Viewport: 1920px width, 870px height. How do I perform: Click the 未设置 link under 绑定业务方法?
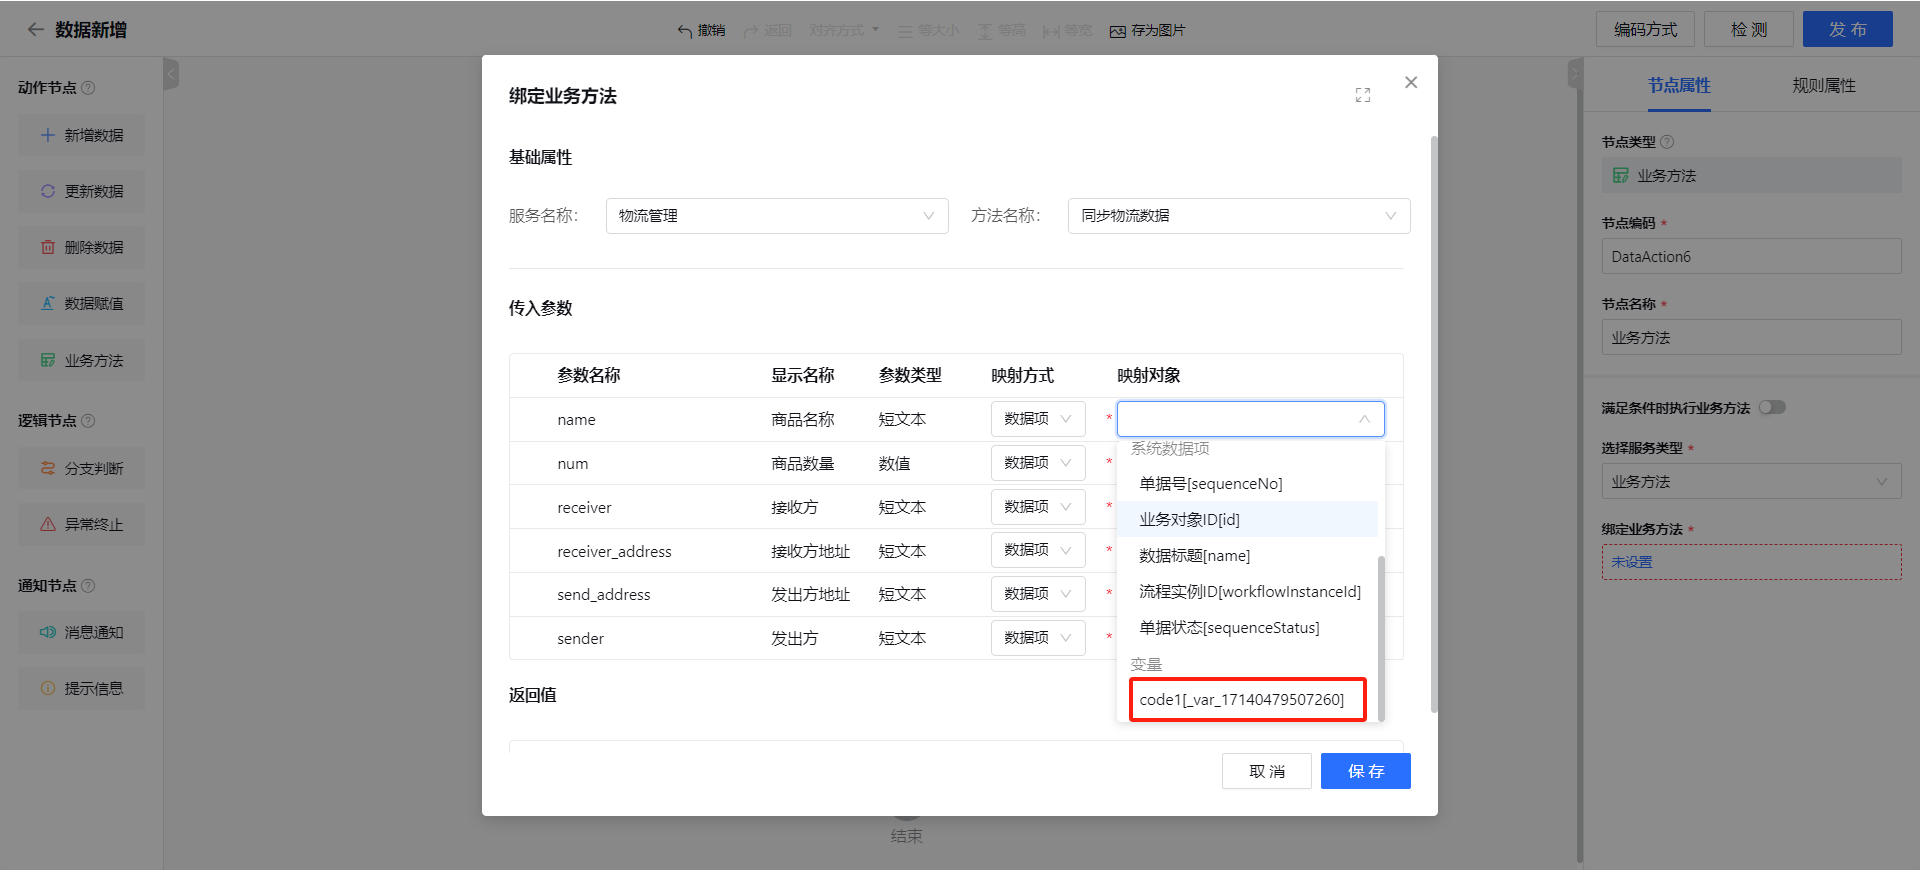click(x=1632, y=562)
